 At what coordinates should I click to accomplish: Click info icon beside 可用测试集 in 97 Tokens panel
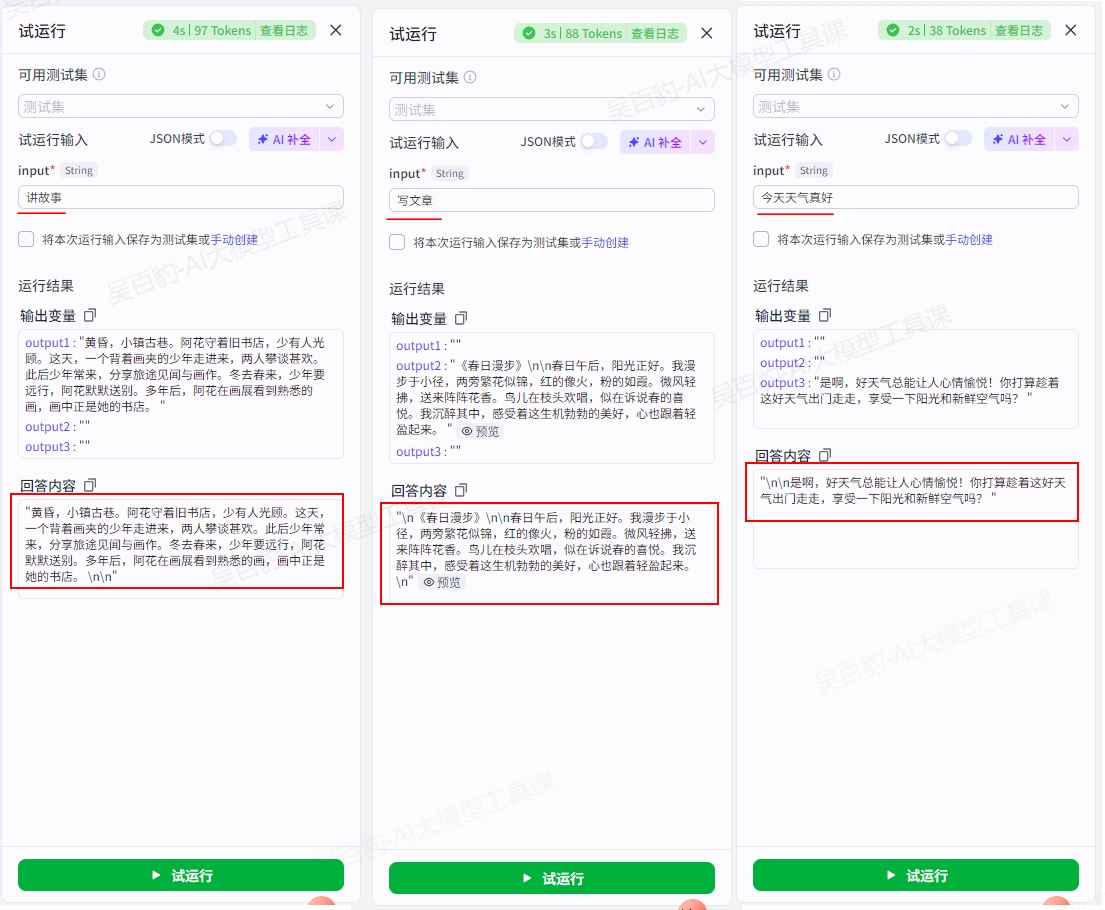click(99, 75)
